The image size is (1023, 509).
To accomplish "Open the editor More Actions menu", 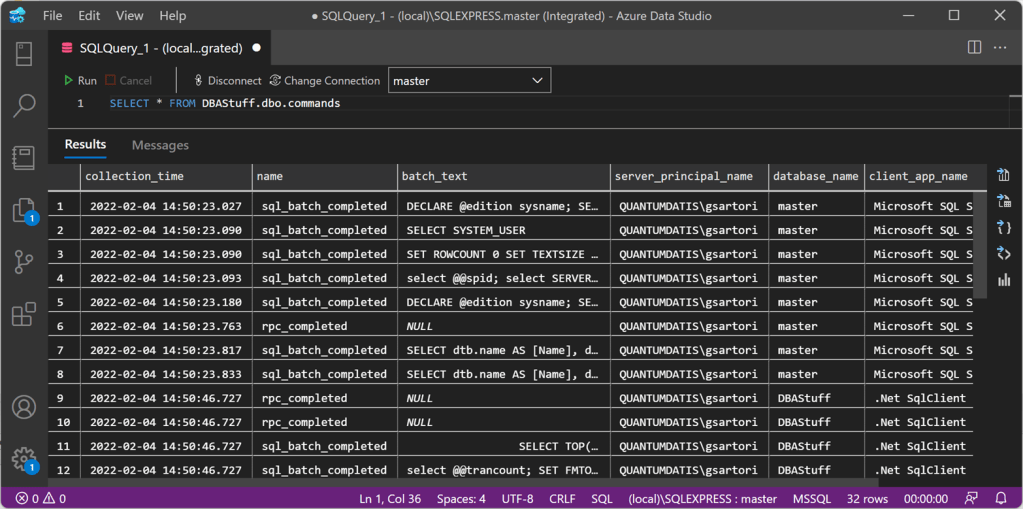I will click(1000, 47).
